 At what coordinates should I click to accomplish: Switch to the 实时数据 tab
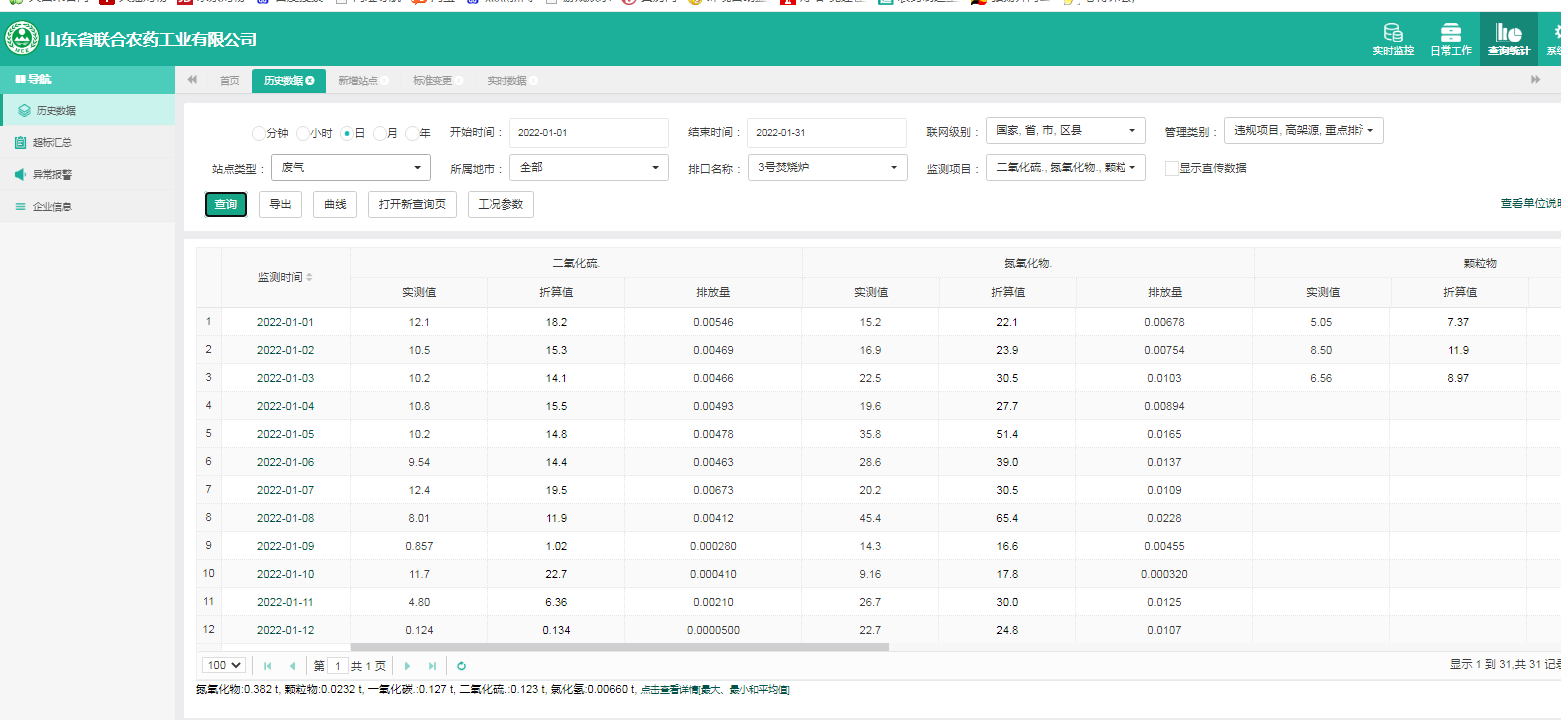coord(507,81)
